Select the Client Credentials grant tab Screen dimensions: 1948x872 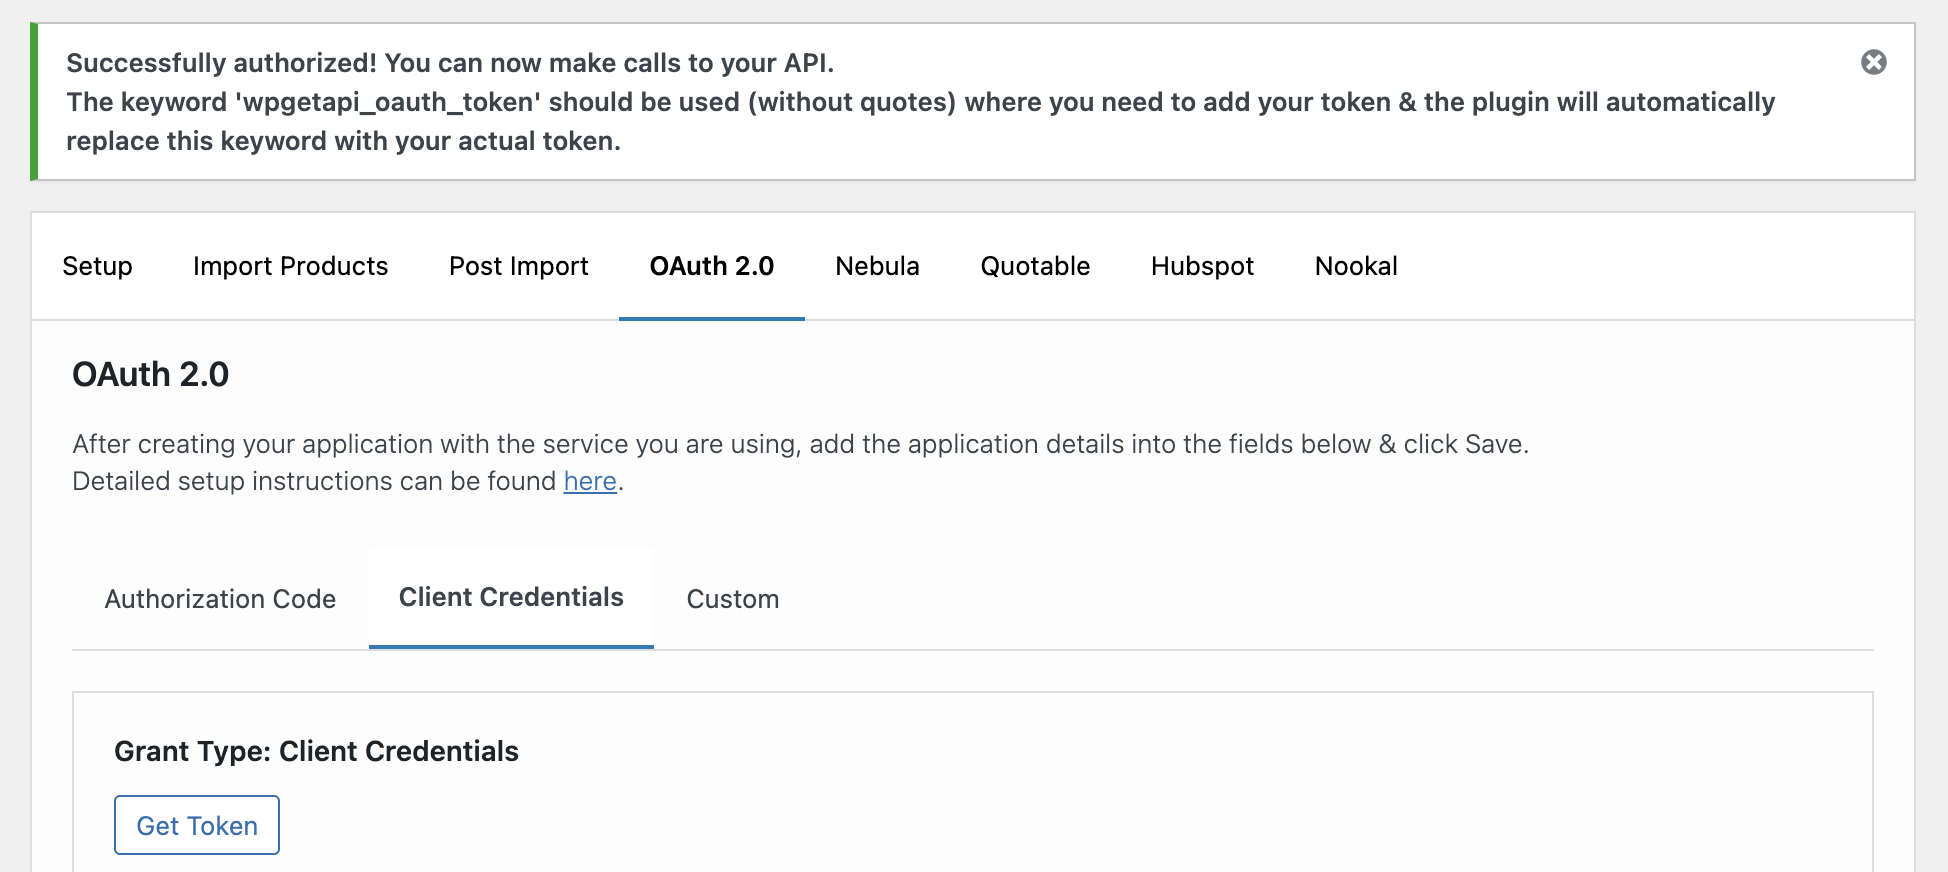pyautogui.click(x=511, y=597)
